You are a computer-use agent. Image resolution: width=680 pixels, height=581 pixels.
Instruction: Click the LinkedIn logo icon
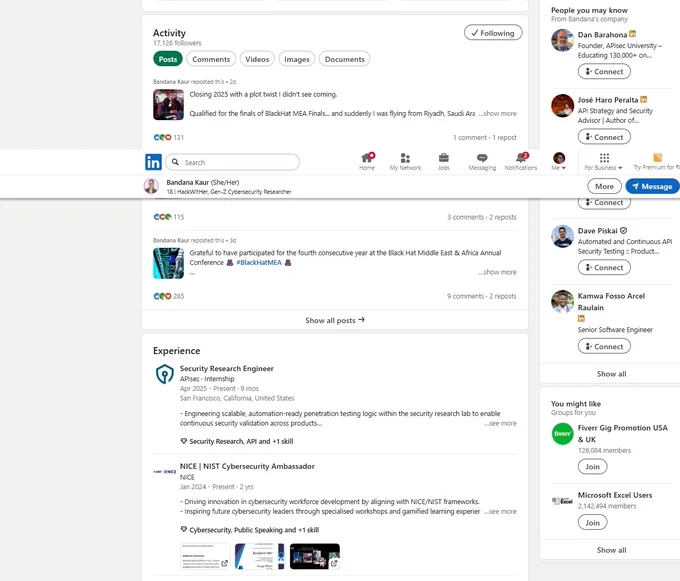(x=153, y=162)
